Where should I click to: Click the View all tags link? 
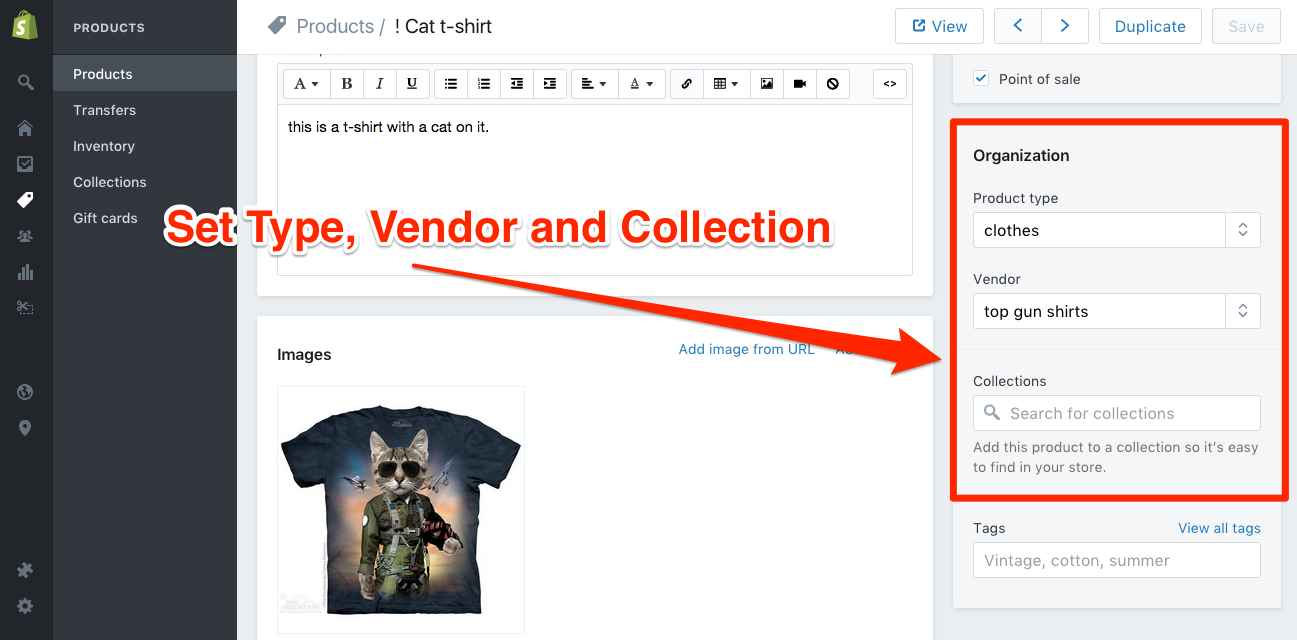pos(1219,528)
